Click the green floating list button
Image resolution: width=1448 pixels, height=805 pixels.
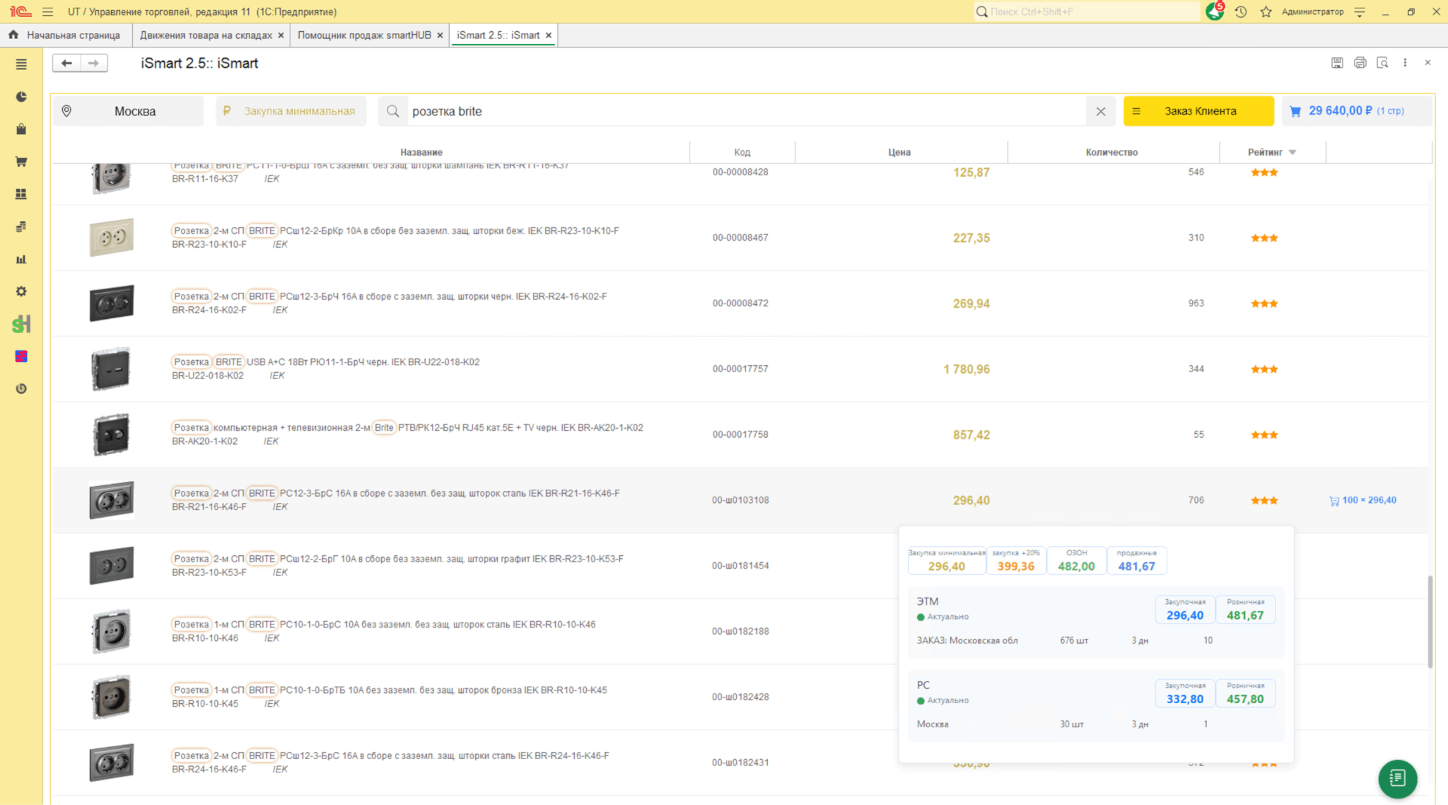pyautogui.click(x=1397, y=778)
